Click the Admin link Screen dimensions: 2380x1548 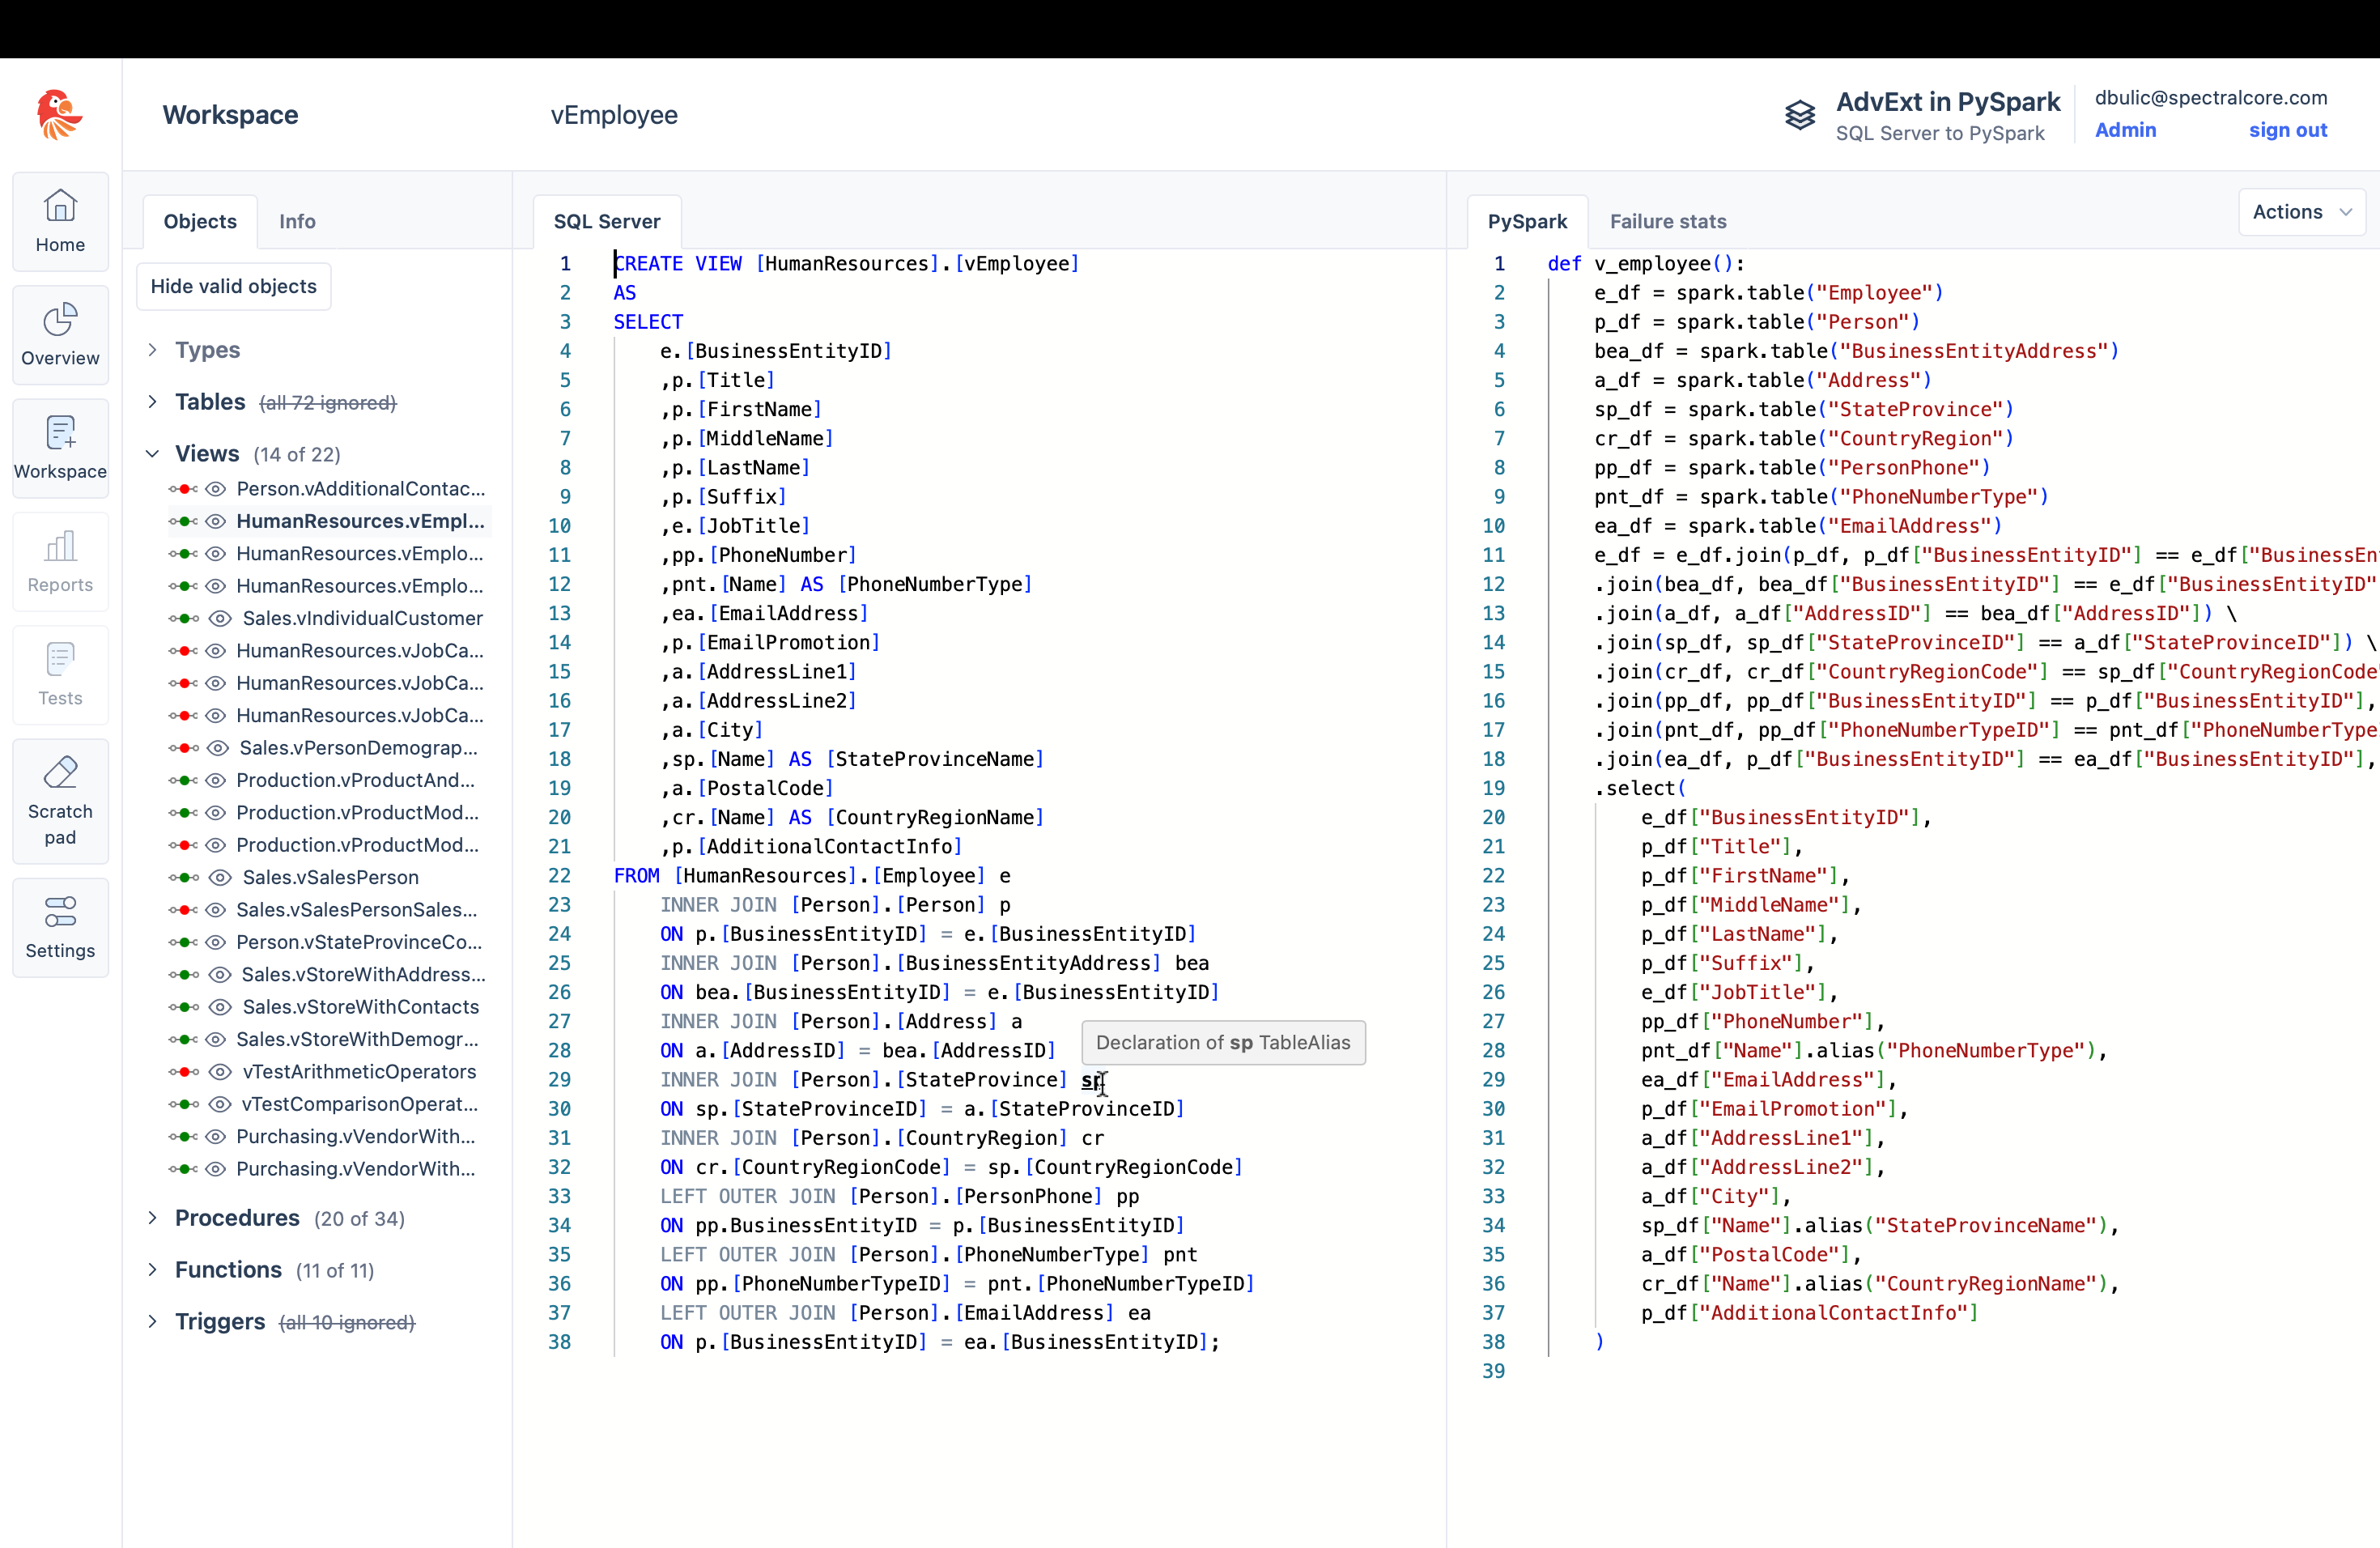(2124, 130)
